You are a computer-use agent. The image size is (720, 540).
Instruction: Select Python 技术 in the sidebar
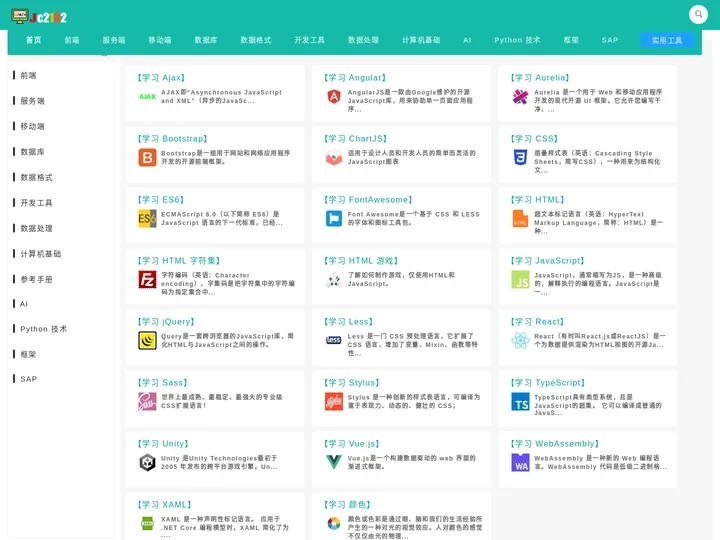pyautogui.click(x=43, y=329)
